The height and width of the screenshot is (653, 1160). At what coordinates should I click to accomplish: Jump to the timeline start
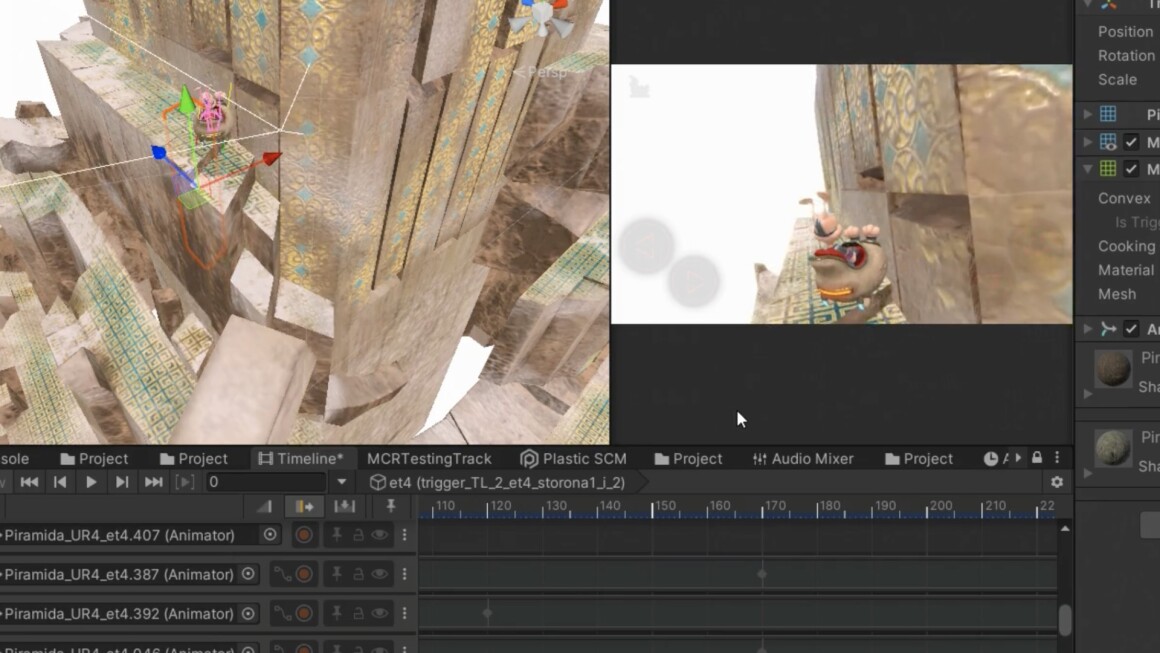point(29,482)
